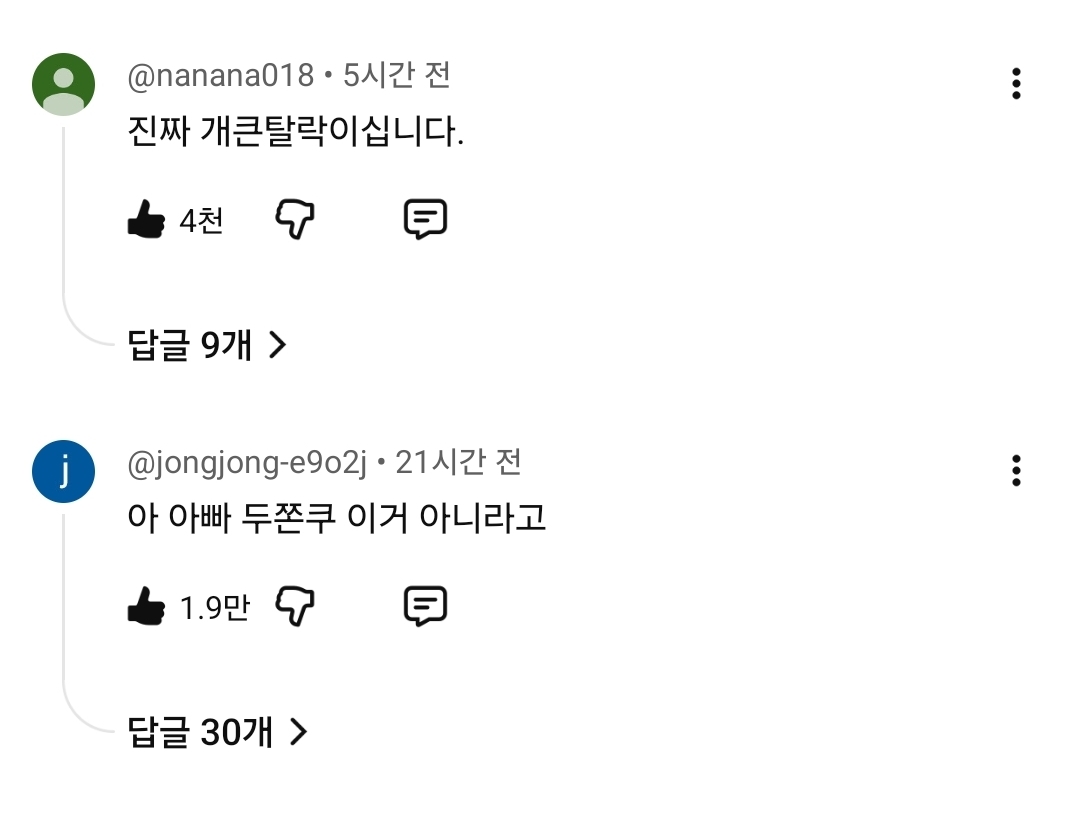Viewport: 1079px width, 813px height.
Task: Dislike the comment by @jongjong-e9o2j
Action: coord(295,606)
